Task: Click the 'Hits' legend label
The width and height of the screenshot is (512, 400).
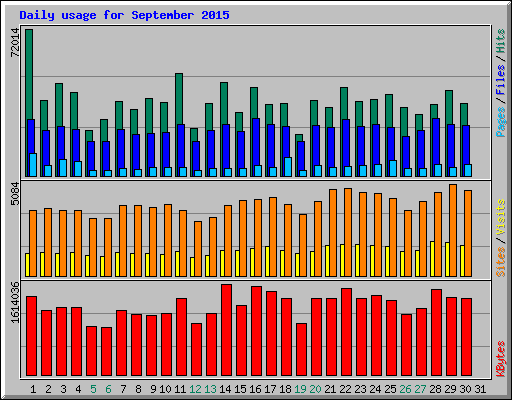Action: (x=501, y=41)
